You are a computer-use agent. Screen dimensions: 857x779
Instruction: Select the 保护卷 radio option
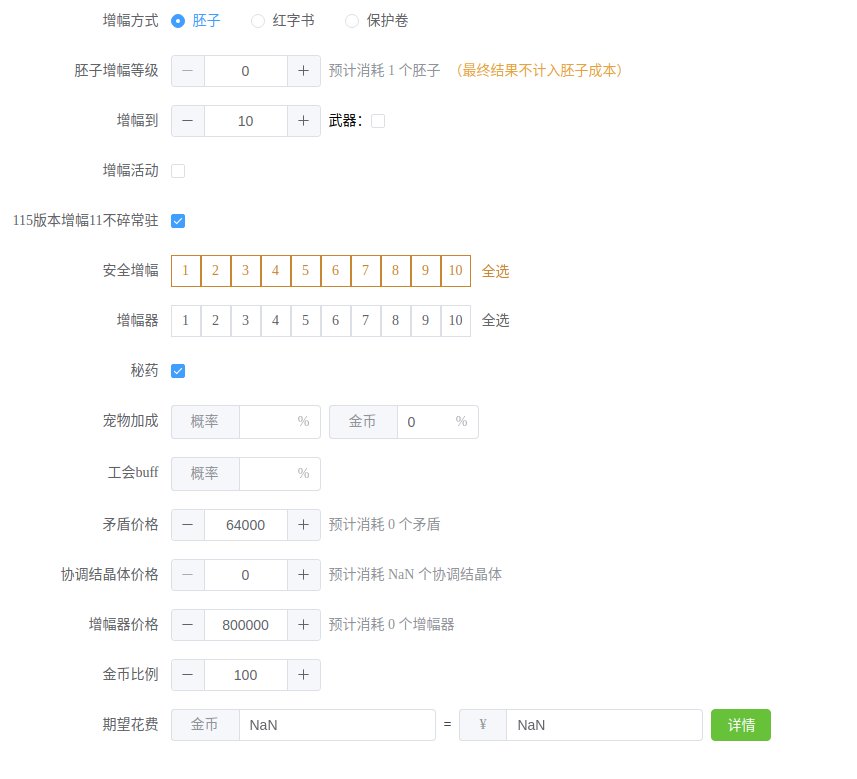[377, 21]
